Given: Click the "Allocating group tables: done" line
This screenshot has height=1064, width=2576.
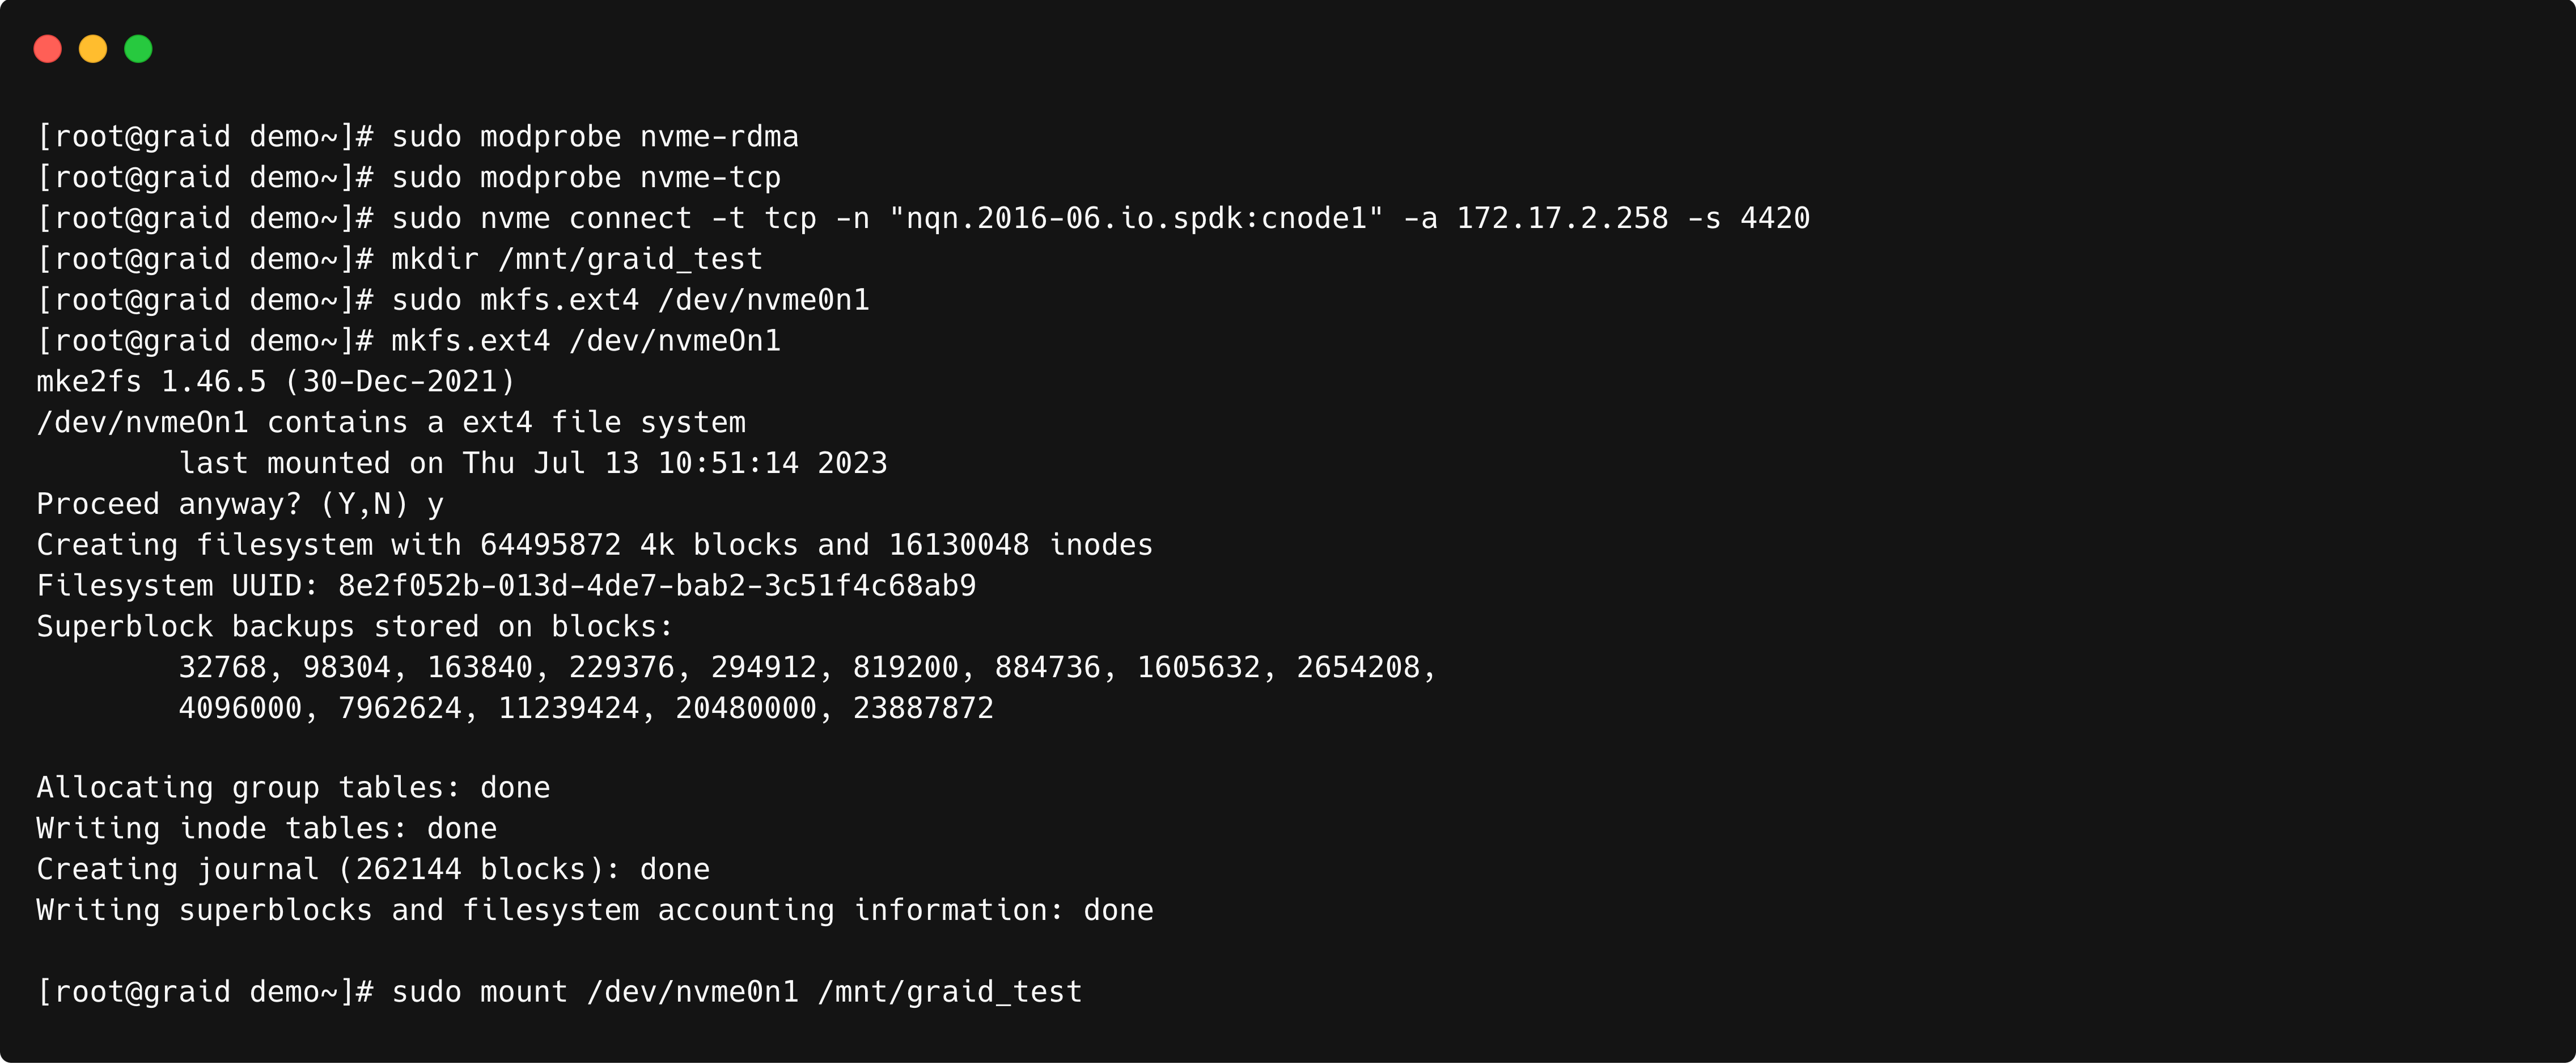Looking at the screenshot, I should [293, 788].
